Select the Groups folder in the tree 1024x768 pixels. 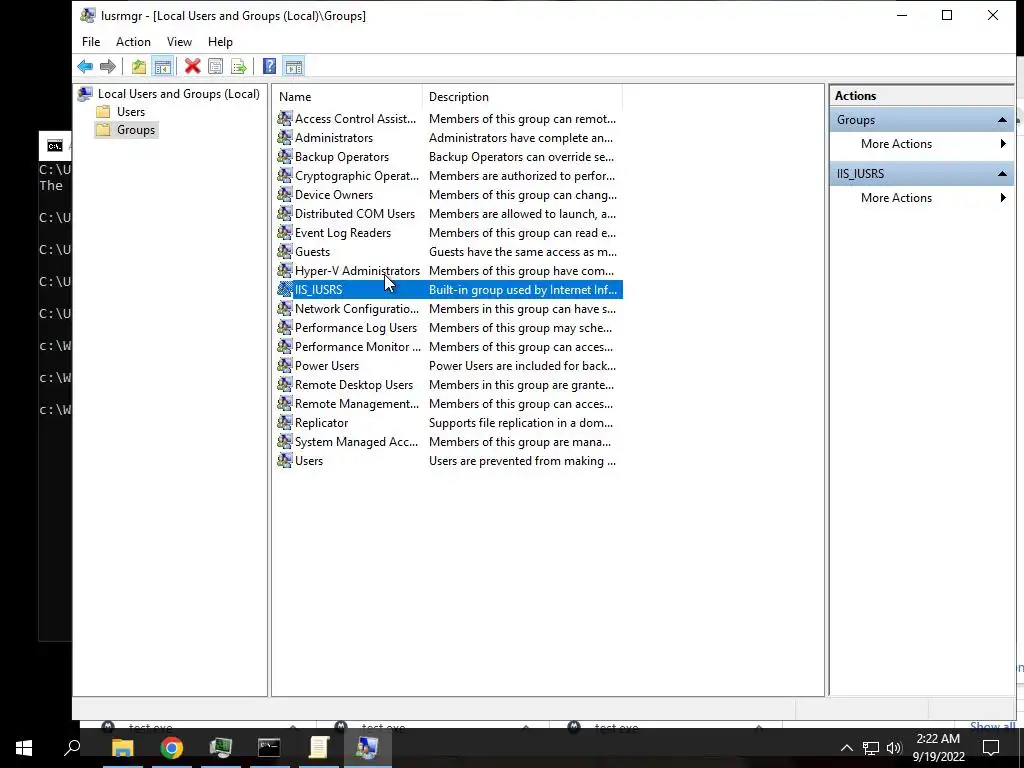[136, 130]
